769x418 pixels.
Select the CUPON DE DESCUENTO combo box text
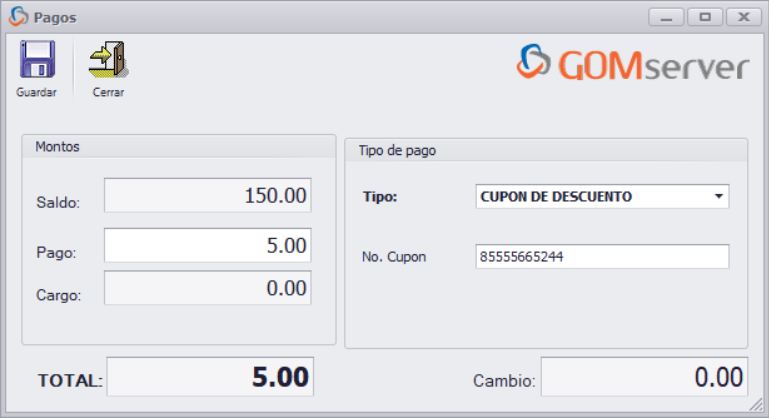[556, 197]
